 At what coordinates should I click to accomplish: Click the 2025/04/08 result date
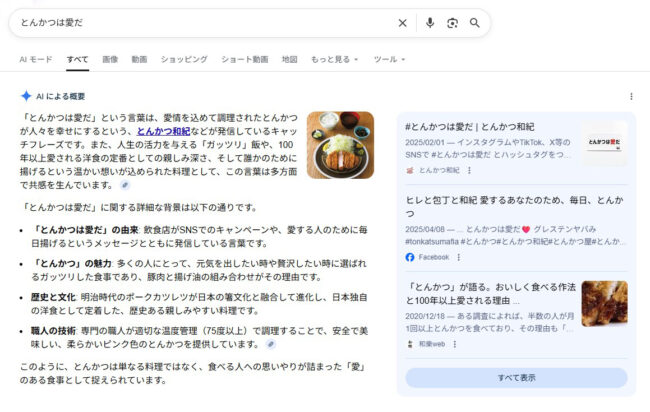pyautogui.click(x=424, y=229)
